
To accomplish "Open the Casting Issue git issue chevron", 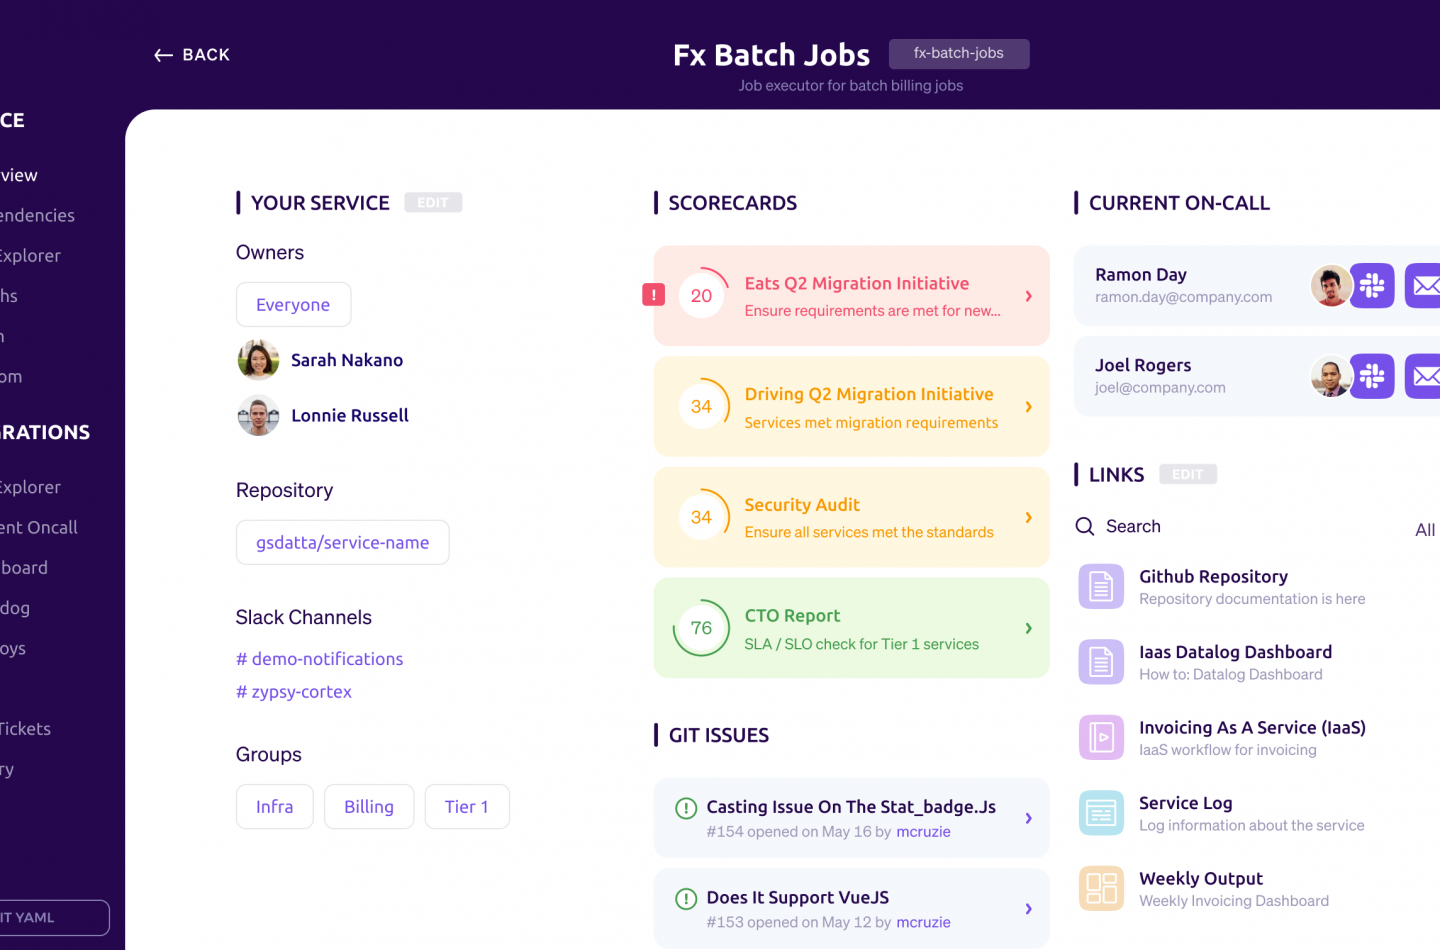I will click(1028, 818).
